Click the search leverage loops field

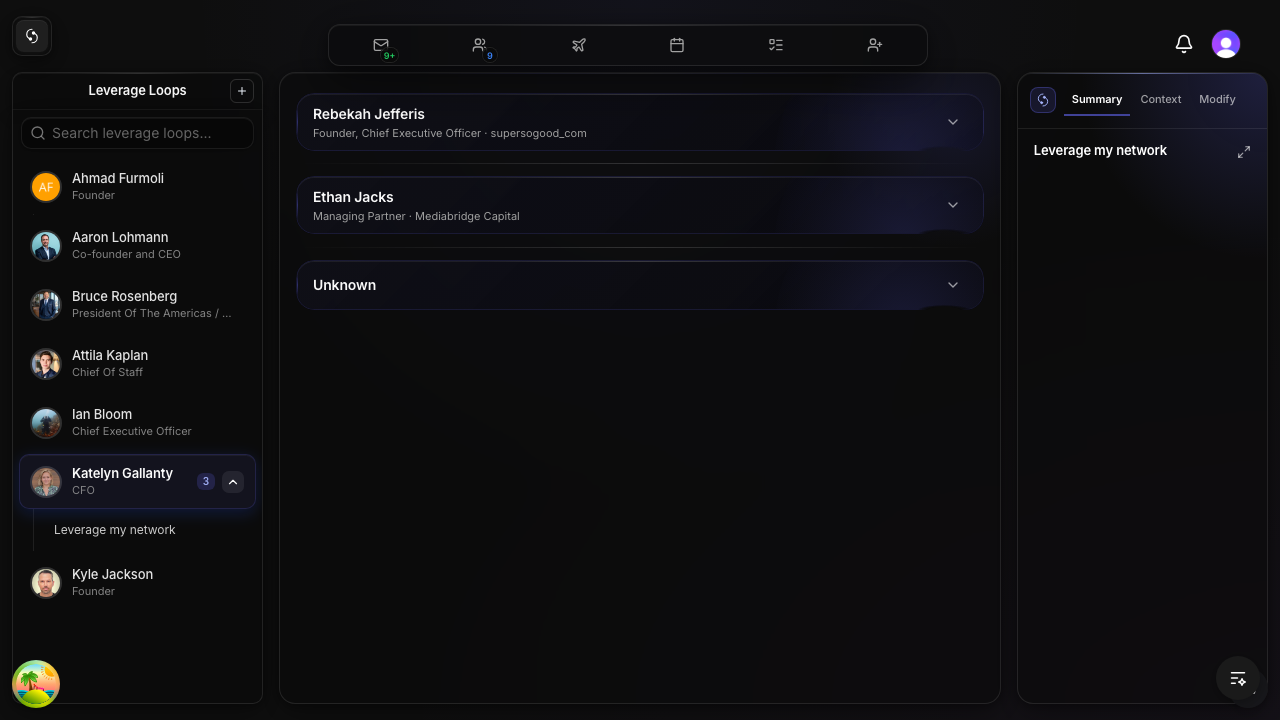click(x=137, y=132)
